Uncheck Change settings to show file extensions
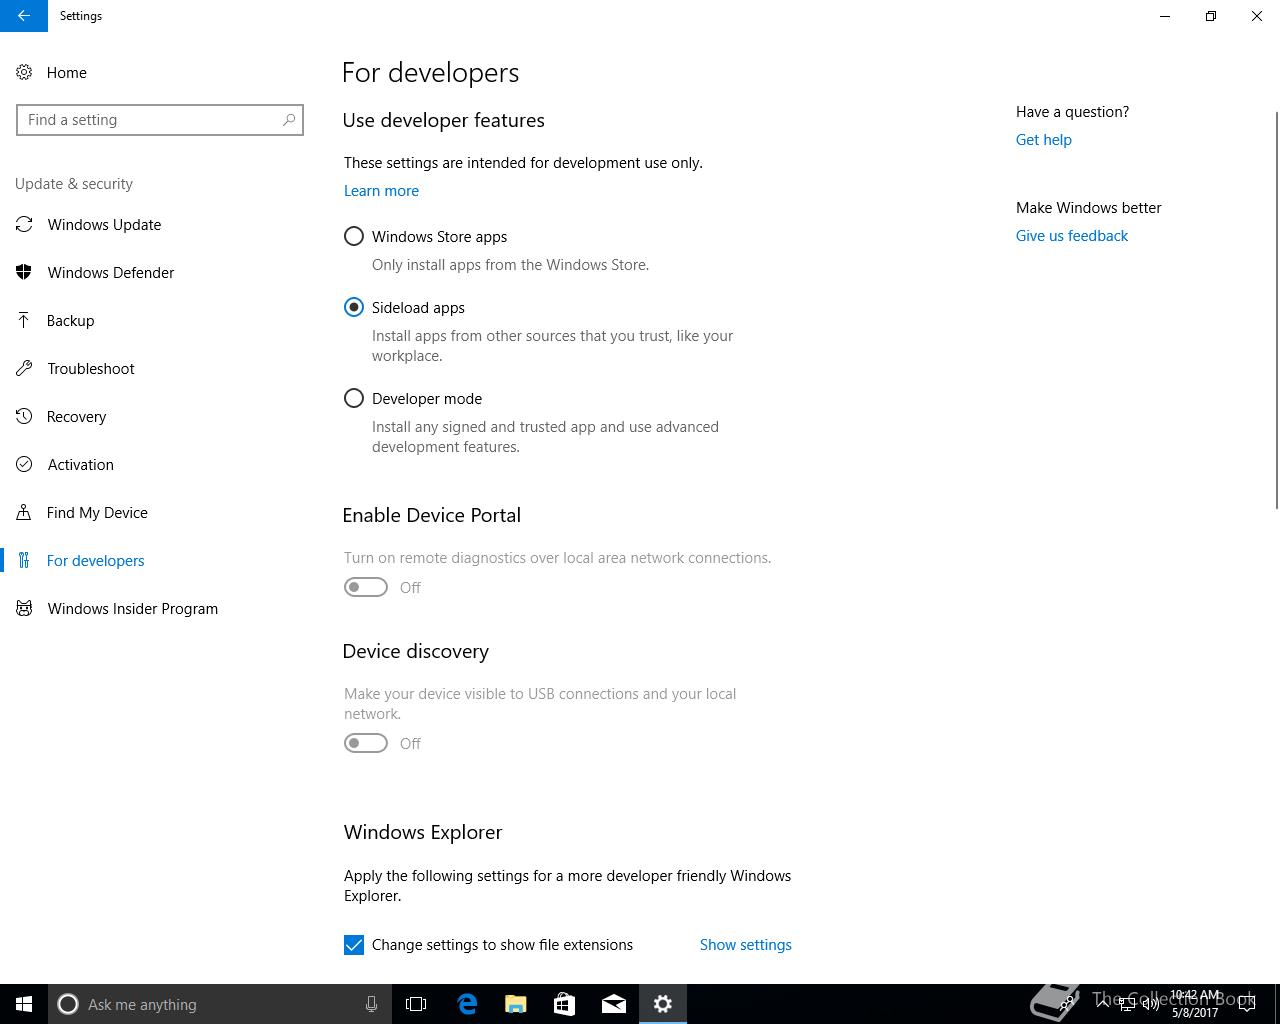The width and height of the screenshot is (1280, 1024). click(x=354, y=945)
